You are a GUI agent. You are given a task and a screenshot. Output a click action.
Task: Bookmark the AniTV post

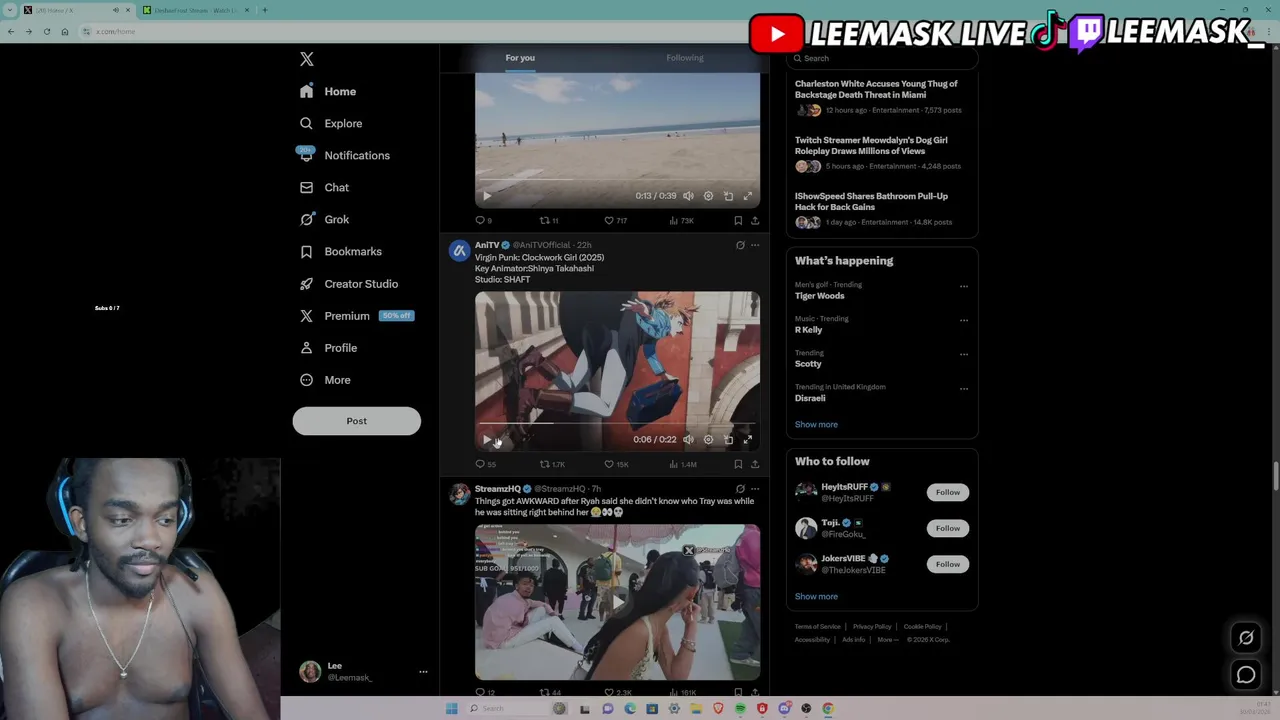click(x=738, y=464)
